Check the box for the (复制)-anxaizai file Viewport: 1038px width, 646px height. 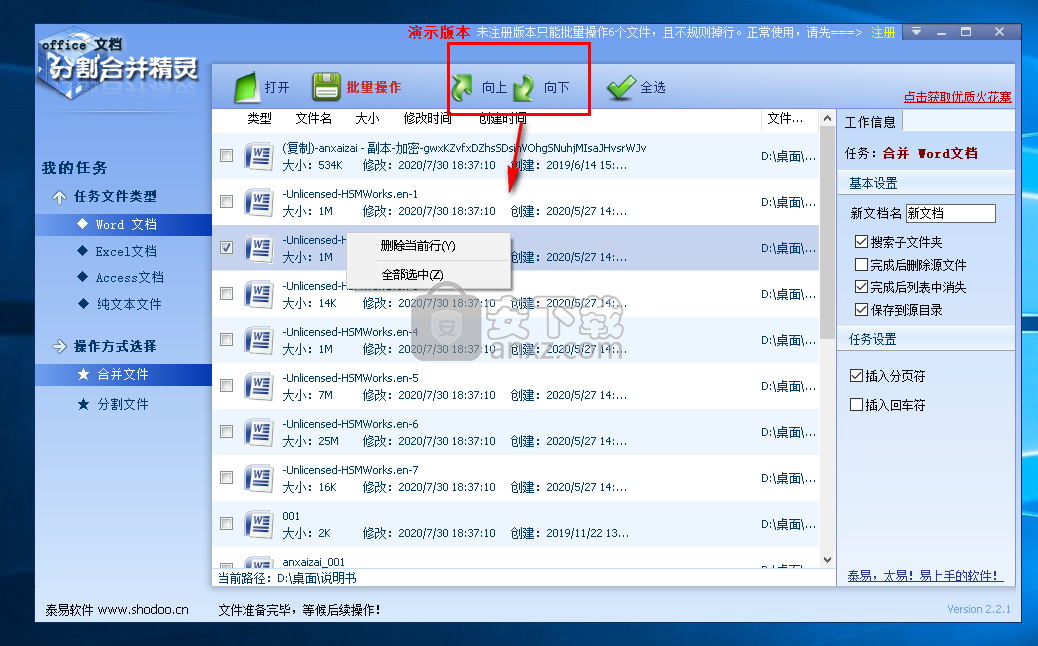click(226, 156)
